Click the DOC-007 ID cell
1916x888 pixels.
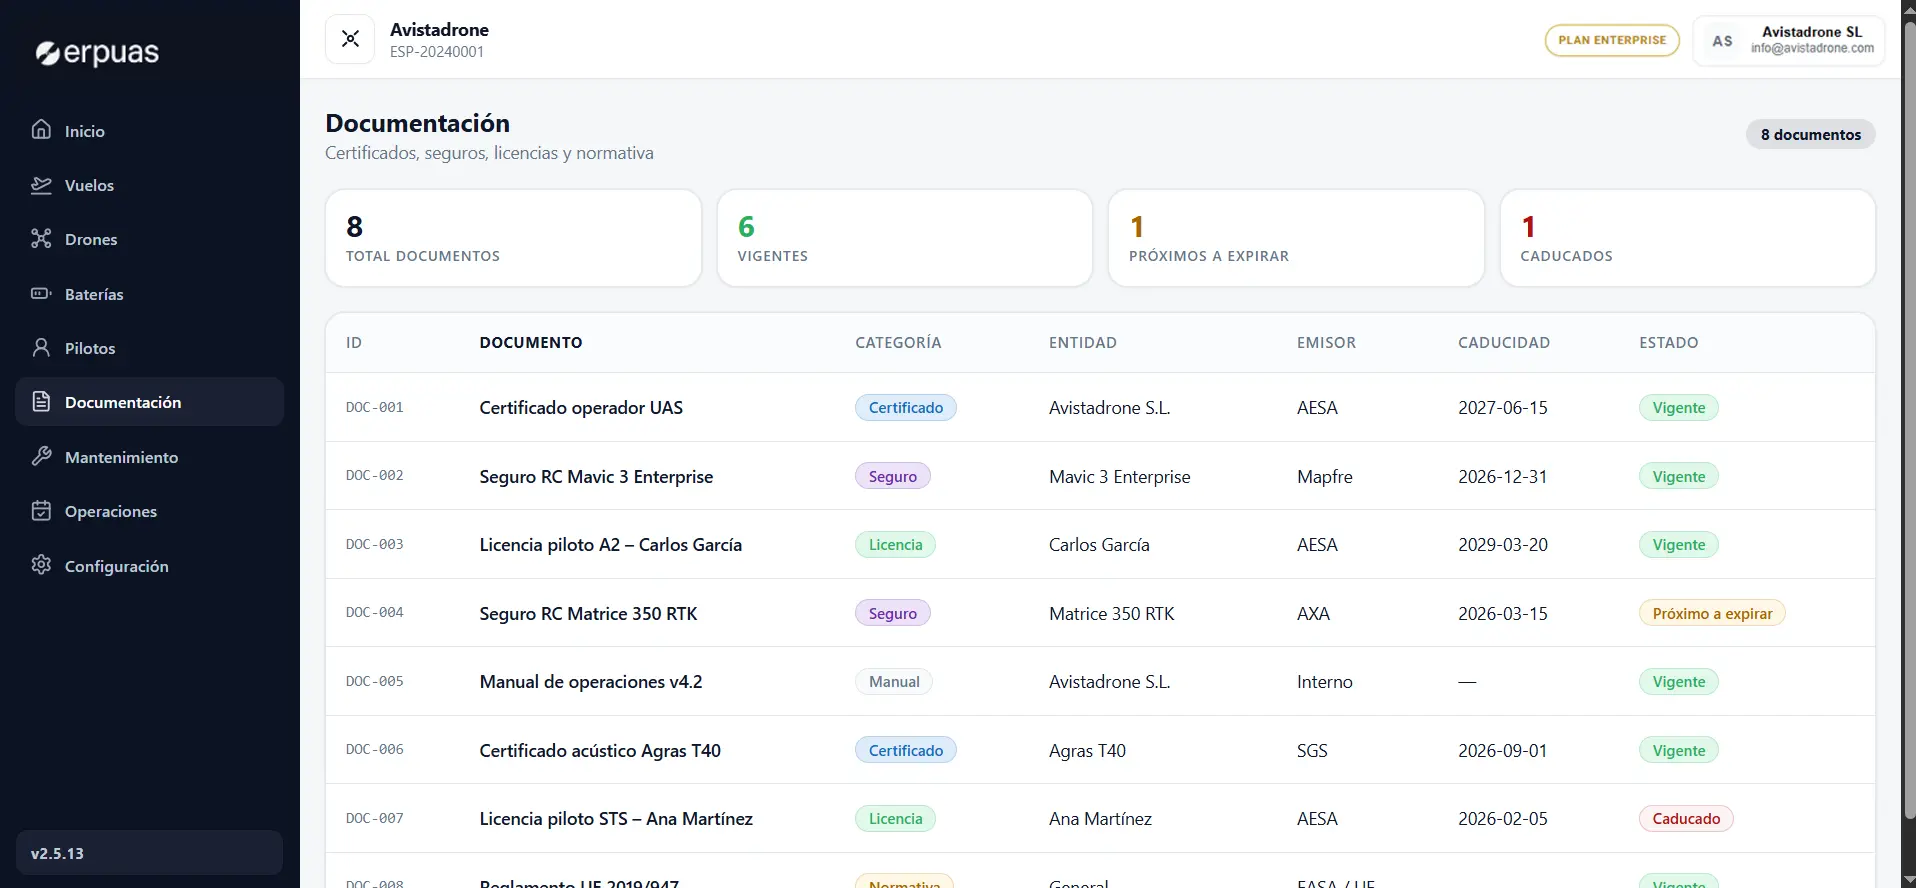(x=375, y=819)
